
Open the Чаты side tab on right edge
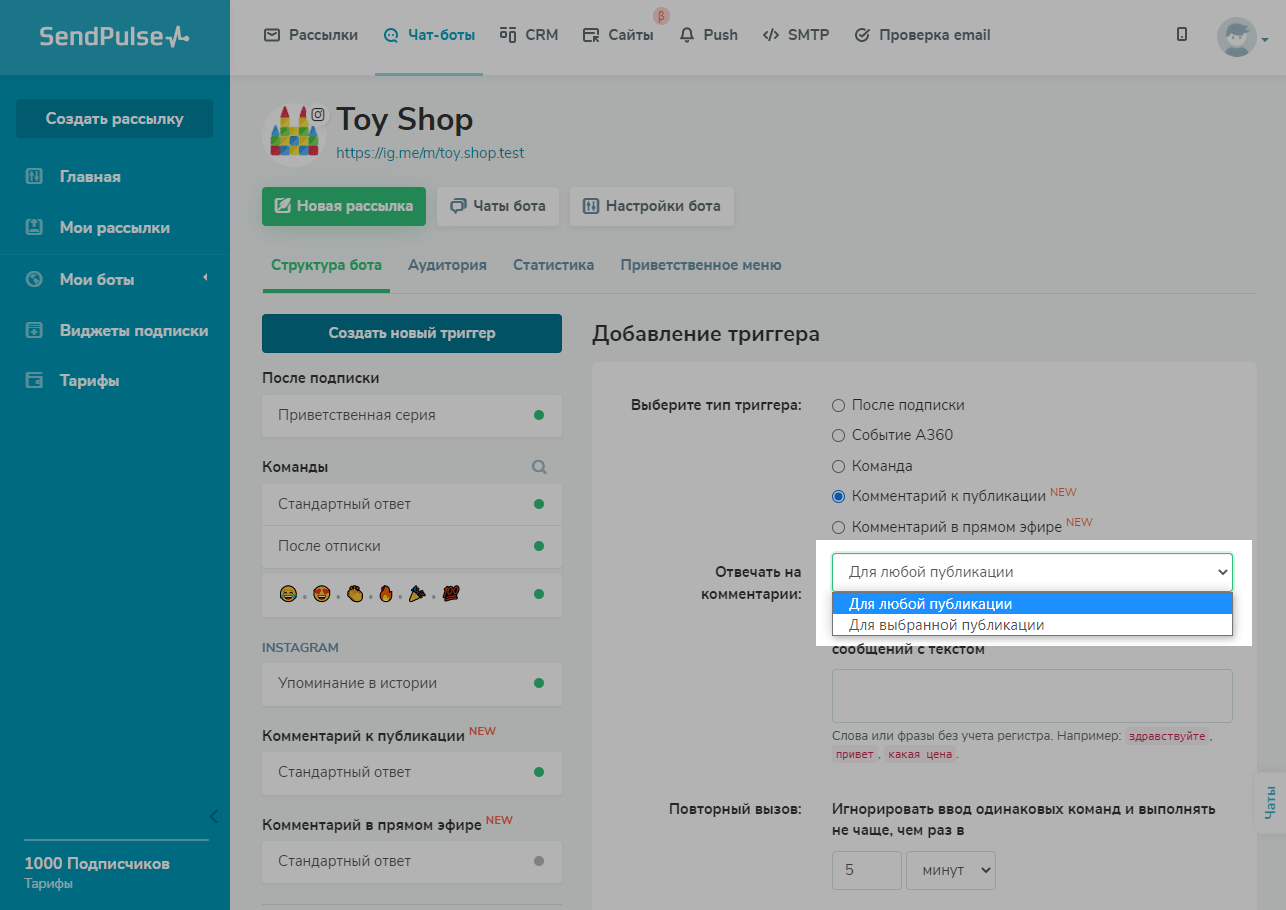(1270, 802)
